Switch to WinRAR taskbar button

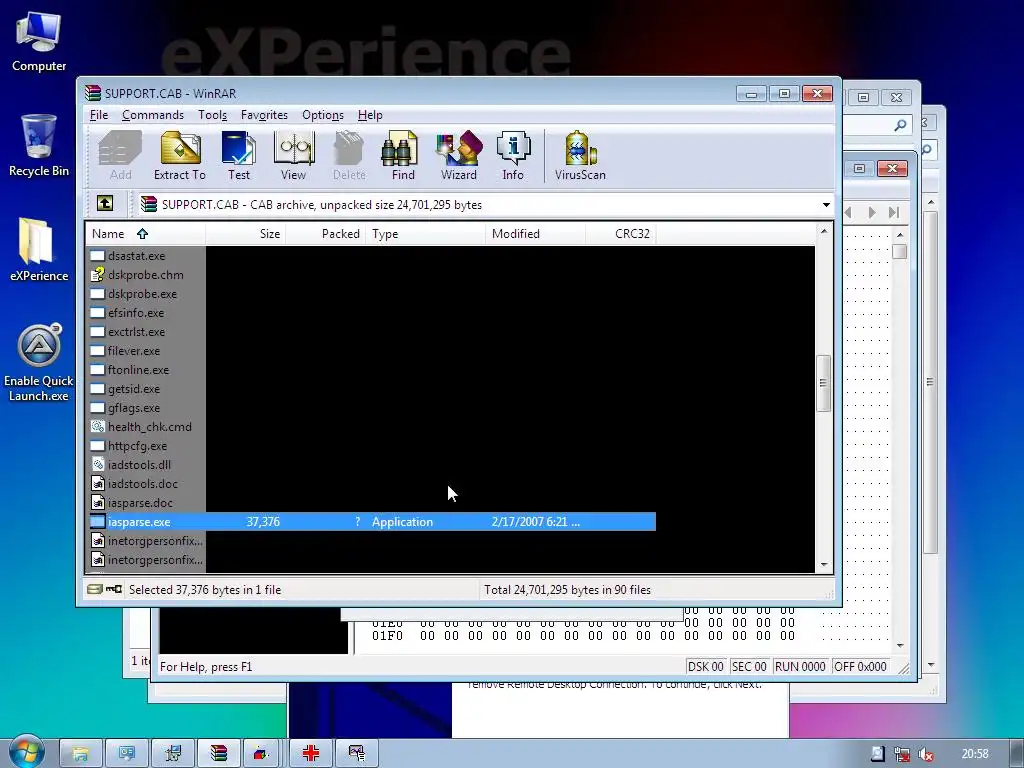218,753
